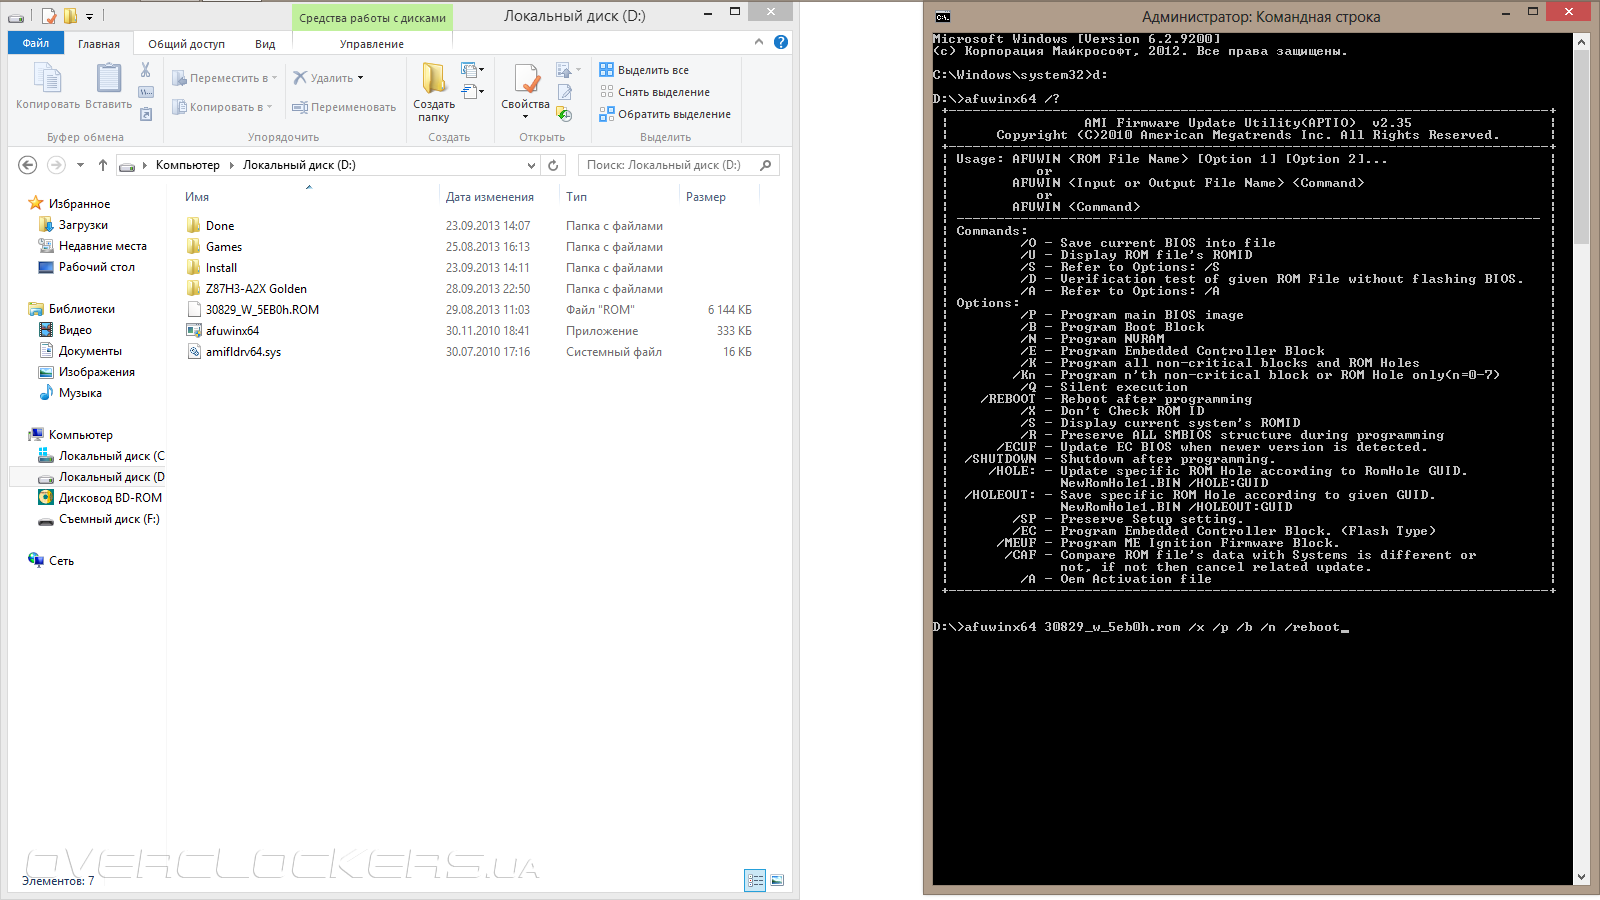The width and height of the screenshot is (1600, 900).
Task: Click the Copy path icon in clipboard group
Action: click(146, 92)
